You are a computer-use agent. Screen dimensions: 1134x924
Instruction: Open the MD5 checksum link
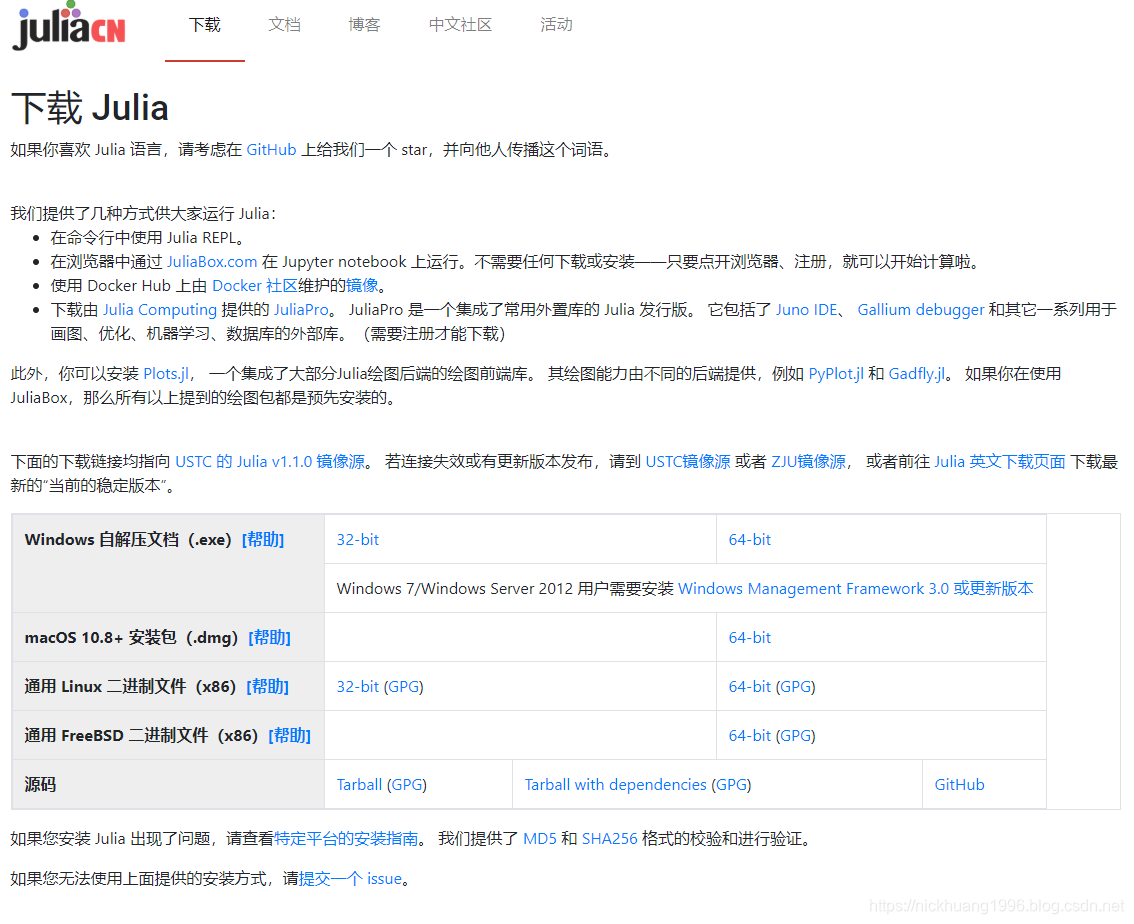(540, 839)
